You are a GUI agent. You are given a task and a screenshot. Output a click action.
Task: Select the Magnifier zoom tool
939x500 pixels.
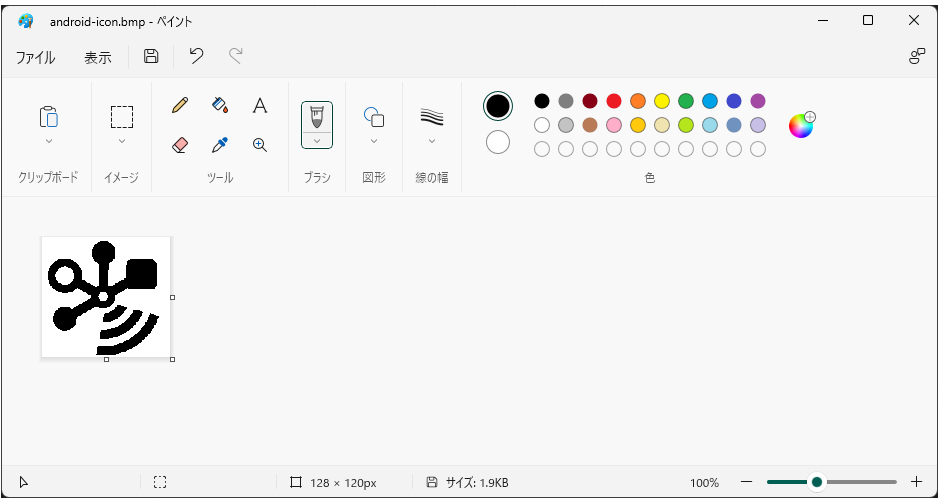coord(260,145)
